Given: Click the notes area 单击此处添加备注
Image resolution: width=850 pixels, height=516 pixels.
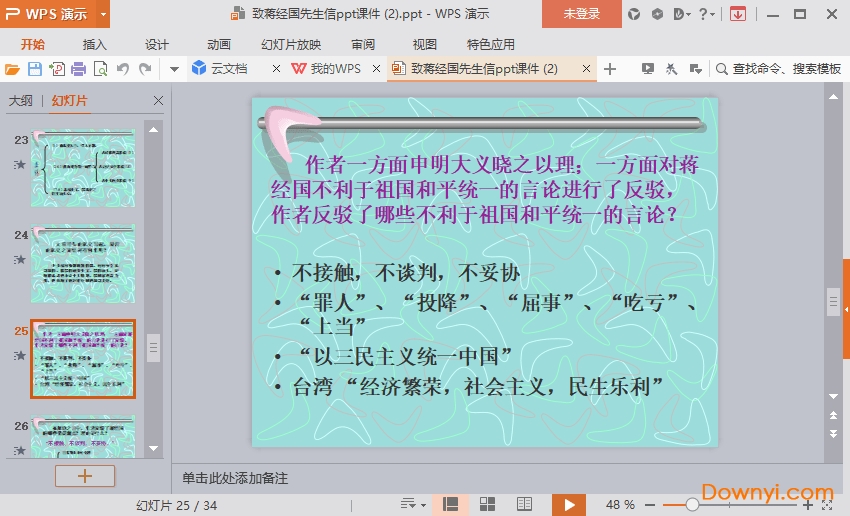Looking at the screenshot, I should tap(235, 478).
